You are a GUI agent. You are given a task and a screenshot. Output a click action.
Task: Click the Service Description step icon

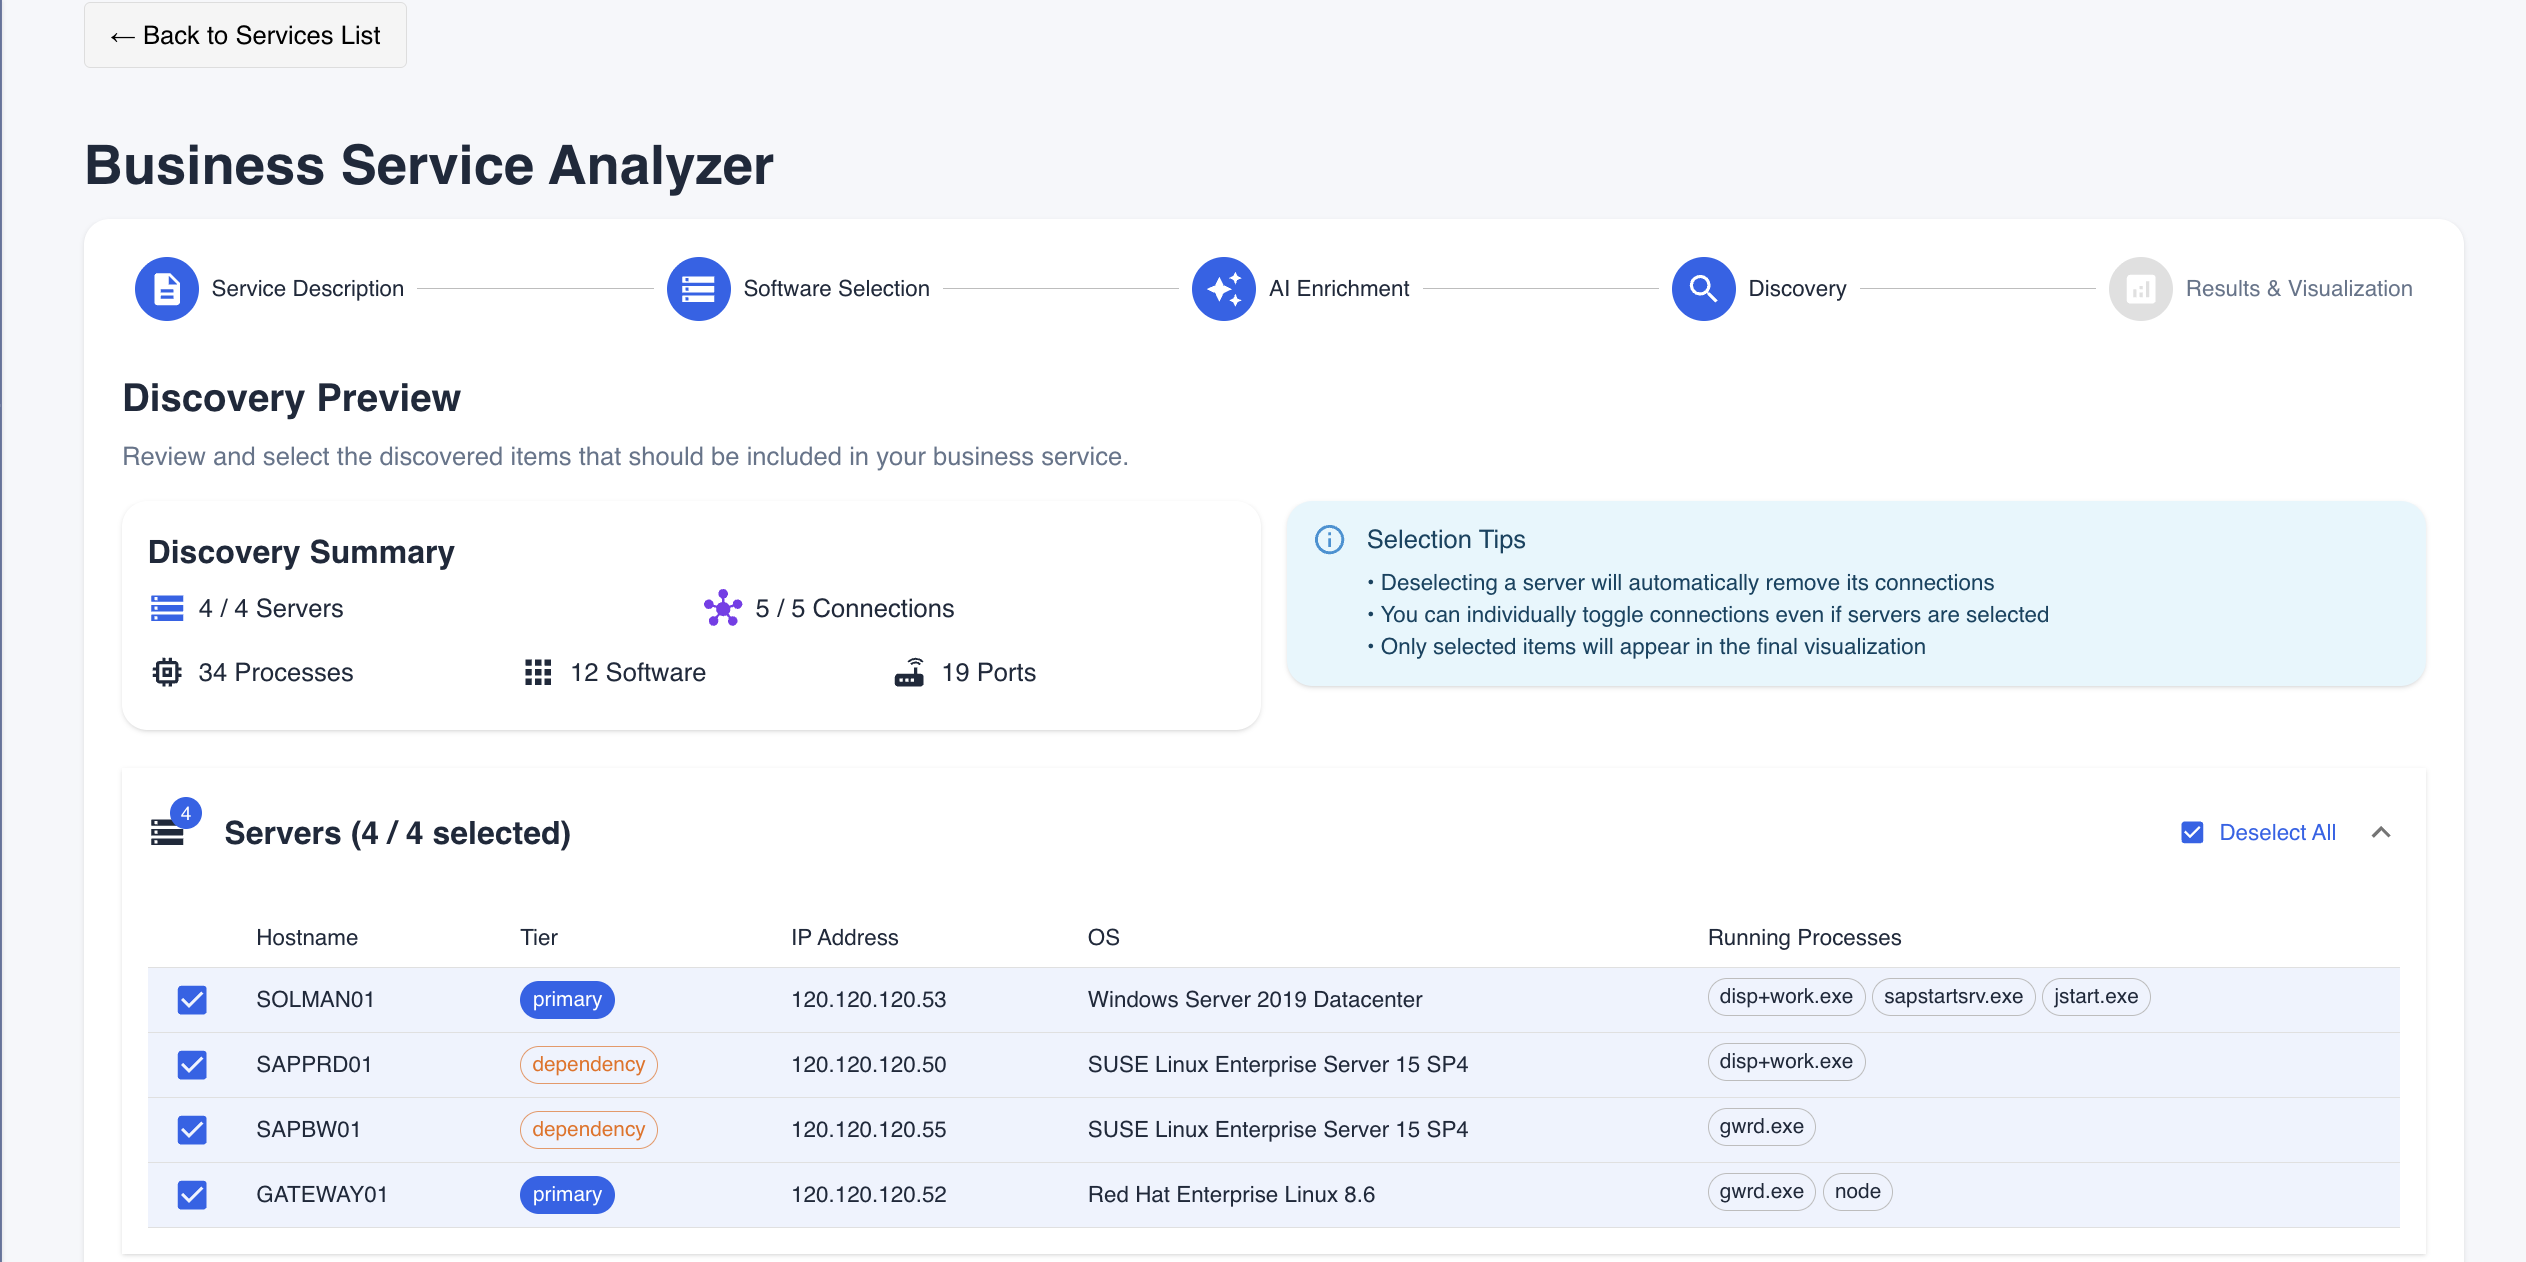(166, 289)
